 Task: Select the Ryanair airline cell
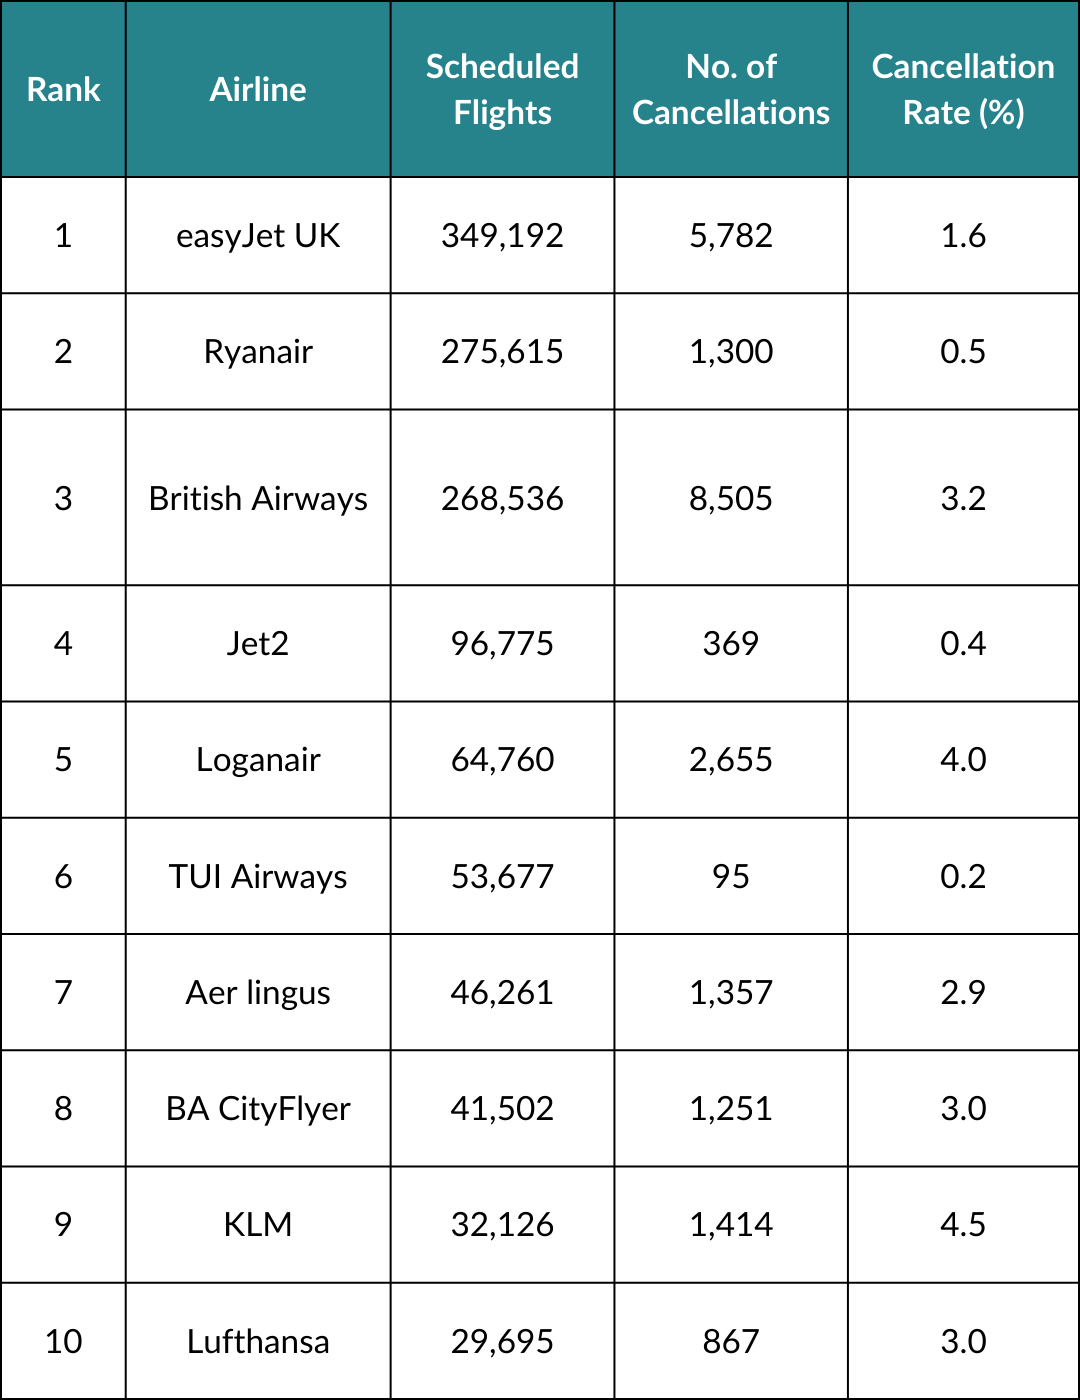coord(258,352)
